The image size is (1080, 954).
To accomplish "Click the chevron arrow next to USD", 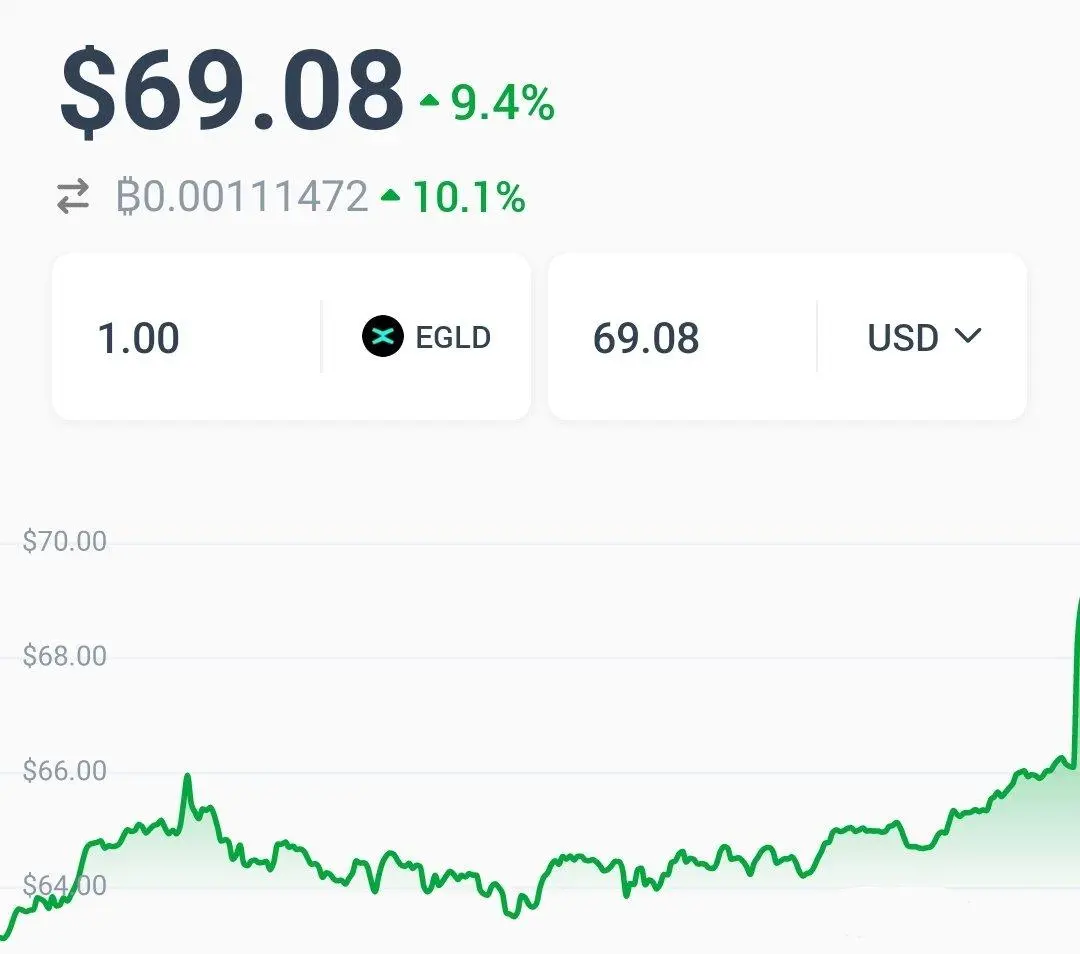I will point(968,335).
